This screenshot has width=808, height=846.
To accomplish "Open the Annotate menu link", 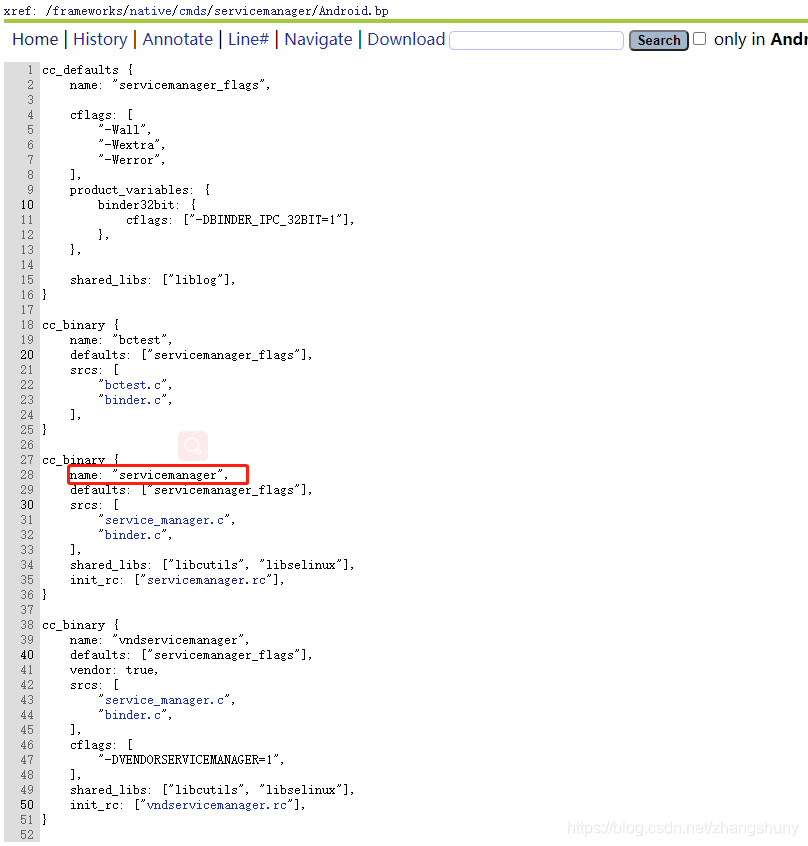I will click(x=177, y=39).
